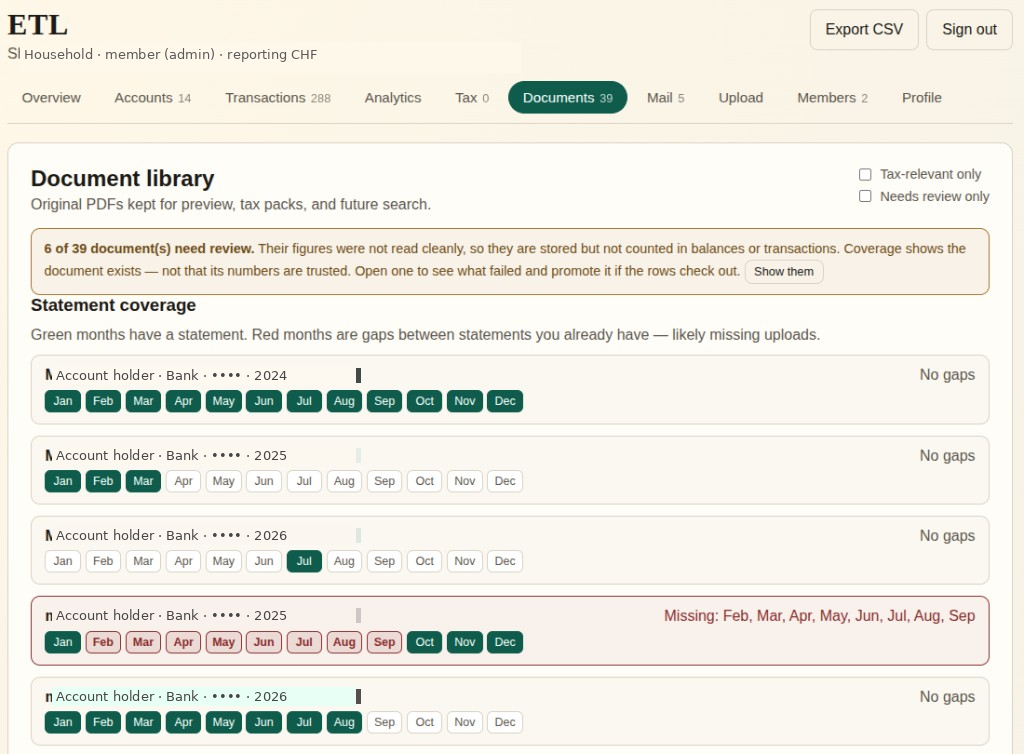The height and width of the screenshot is (754, 1024).
Task: Enable Tax-relevant only checkbox
Action: click(x=865, y=174)
